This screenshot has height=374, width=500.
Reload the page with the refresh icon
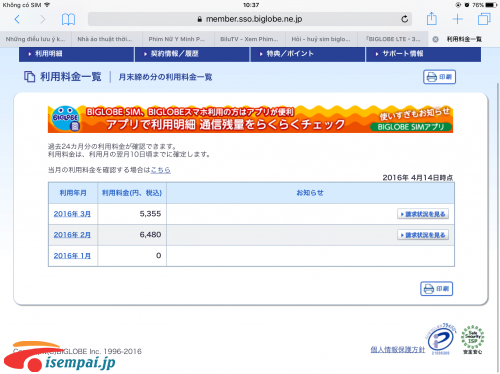pos(405,19)
